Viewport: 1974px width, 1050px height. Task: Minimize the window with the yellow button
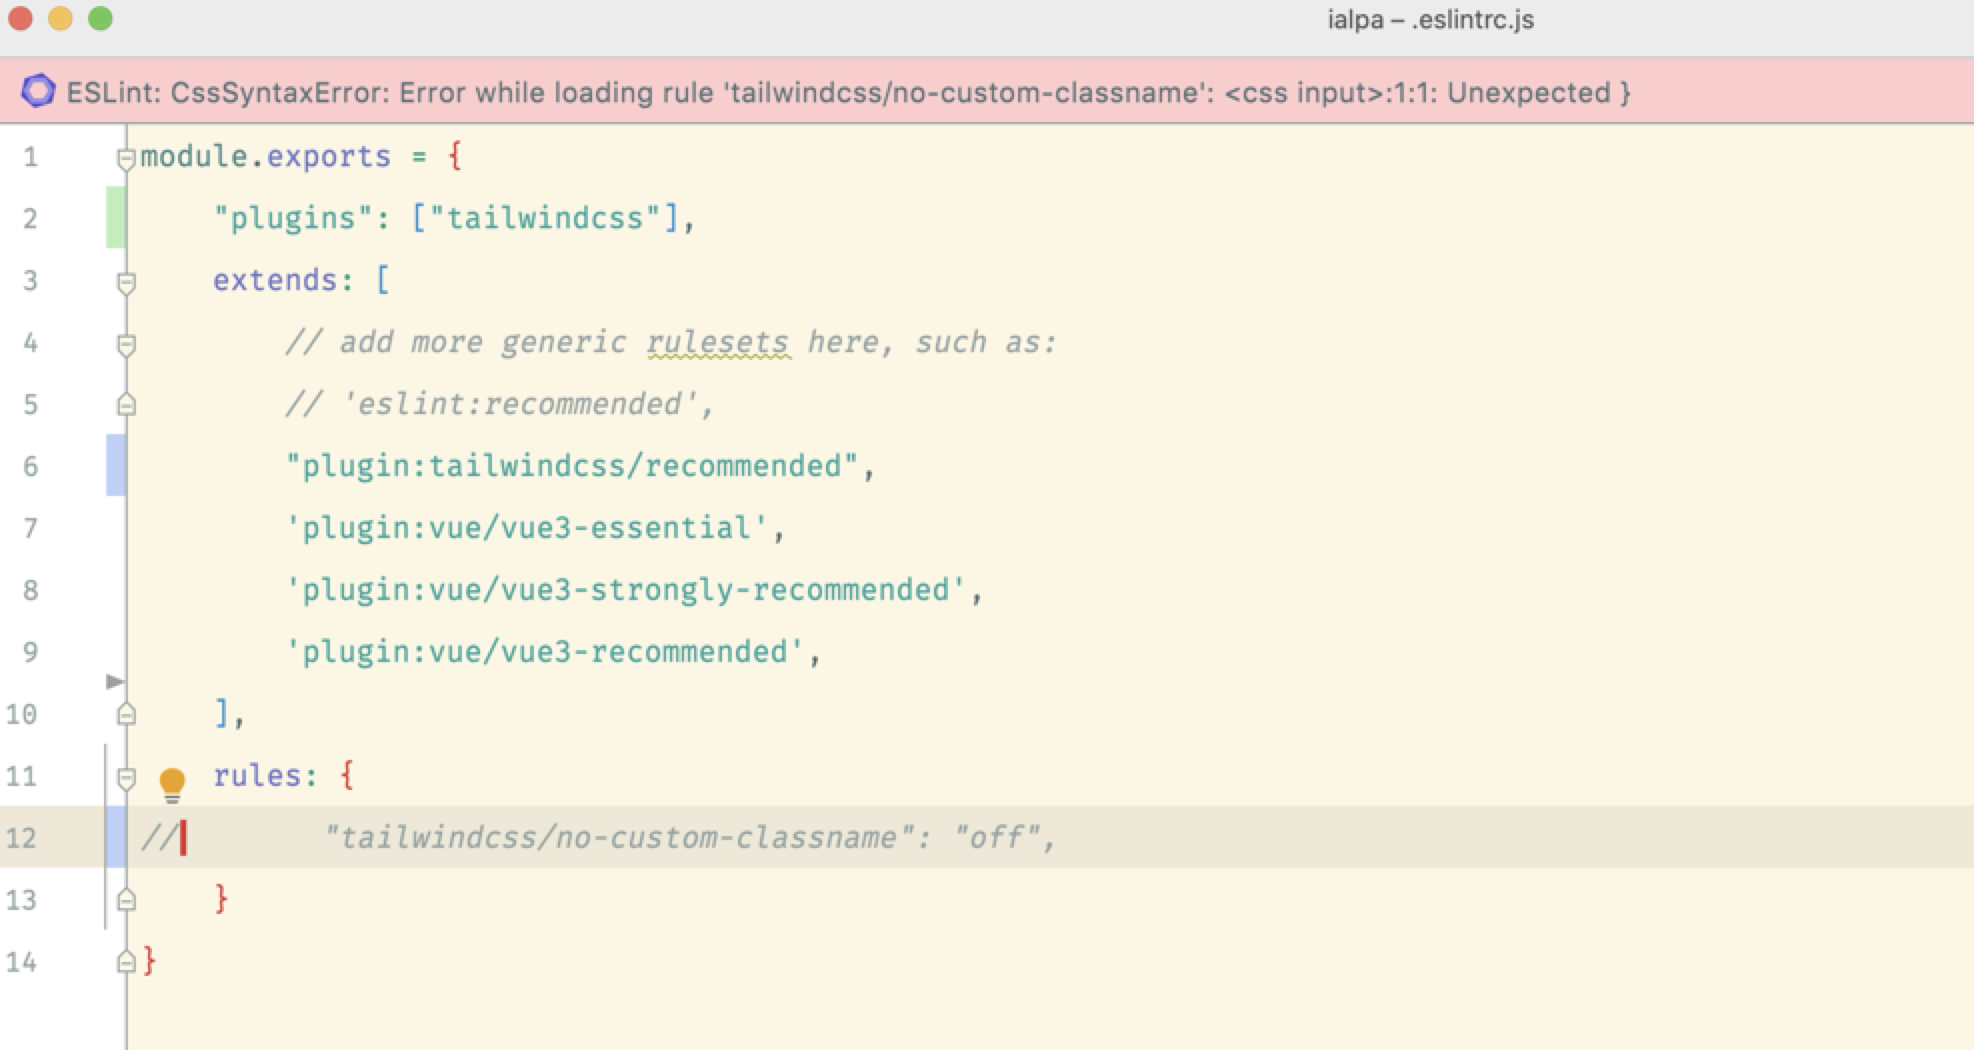tap(58, 18)
